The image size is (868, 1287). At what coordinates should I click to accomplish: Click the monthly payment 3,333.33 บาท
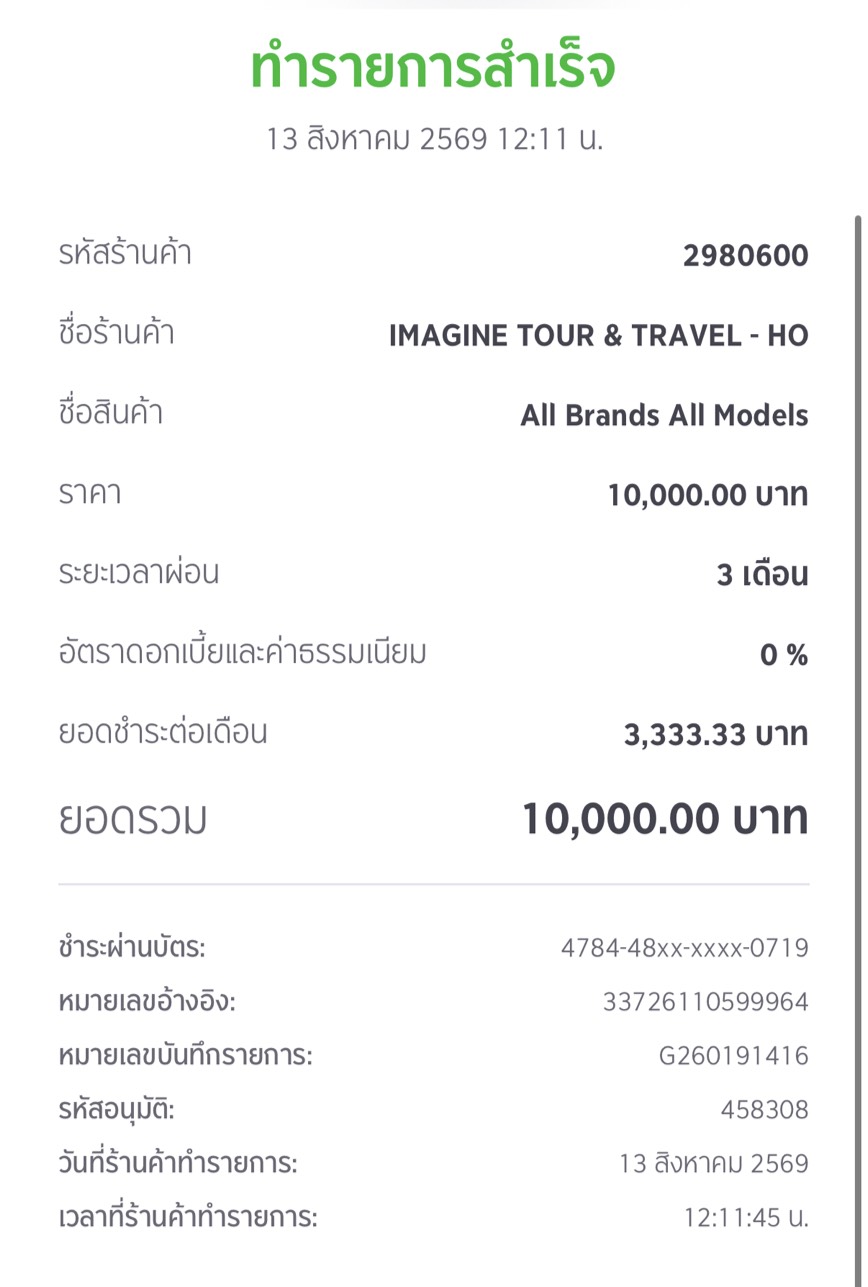716,735
